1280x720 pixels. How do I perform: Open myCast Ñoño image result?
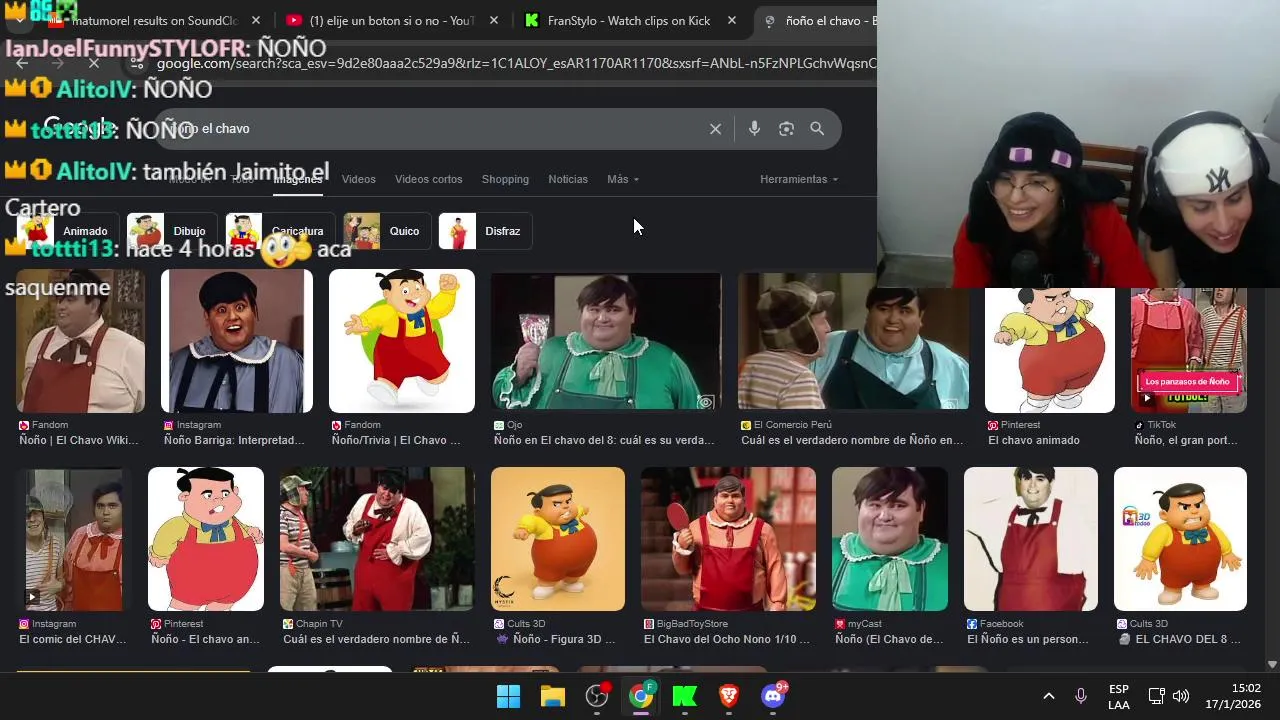pyautogui.click(x=890, y=539)
